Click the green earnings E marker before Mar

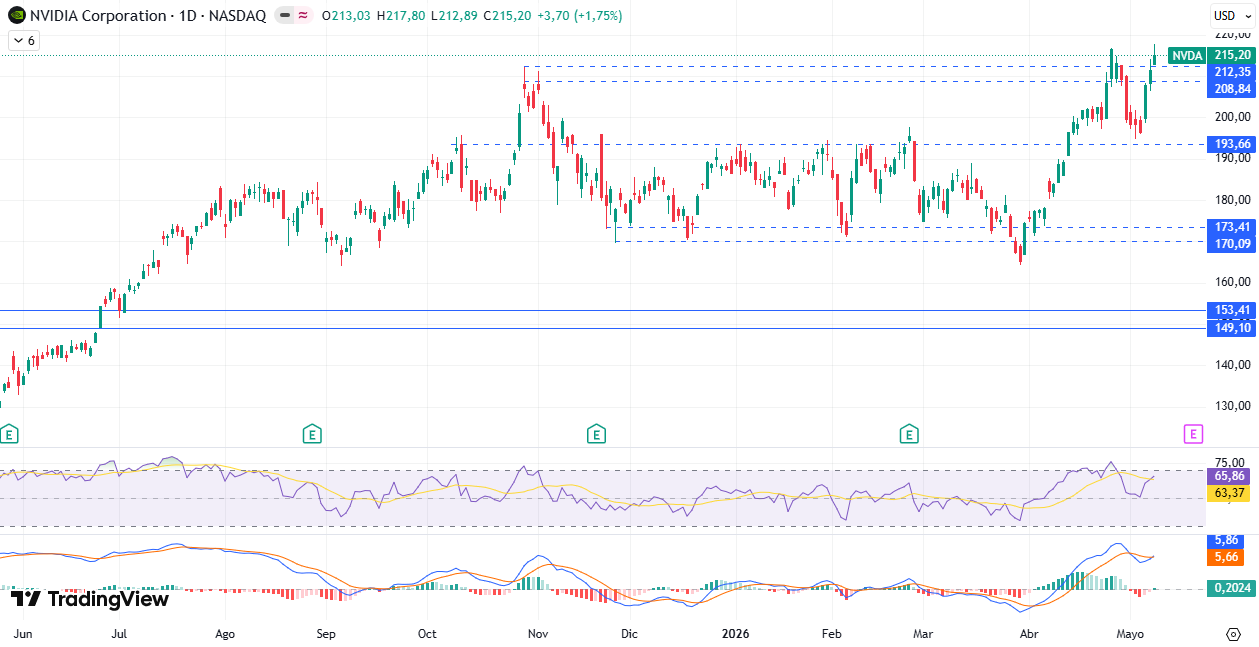click(908, 434)
